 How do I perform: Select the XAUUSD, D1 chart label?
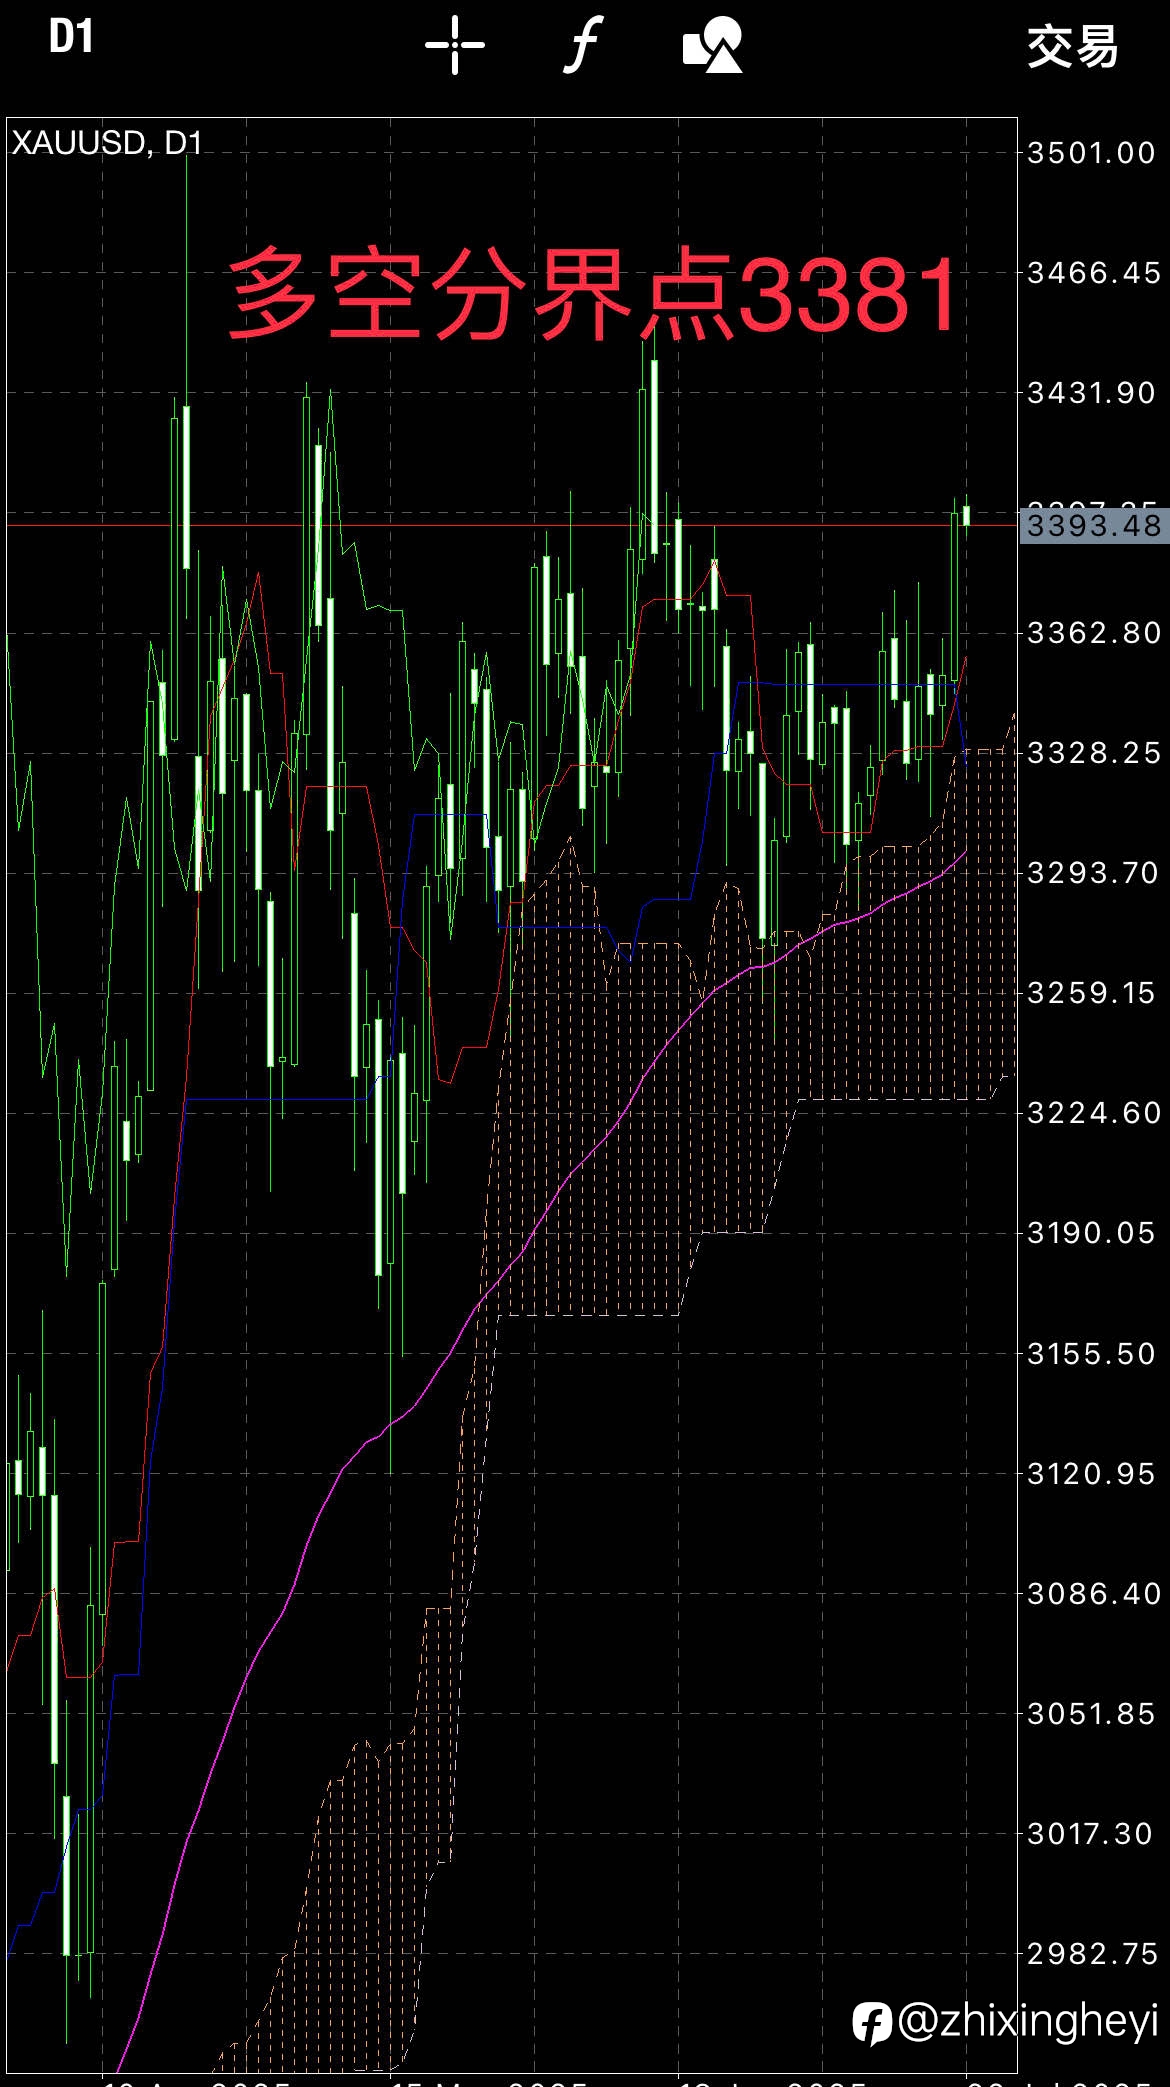[x=107, y=143]
